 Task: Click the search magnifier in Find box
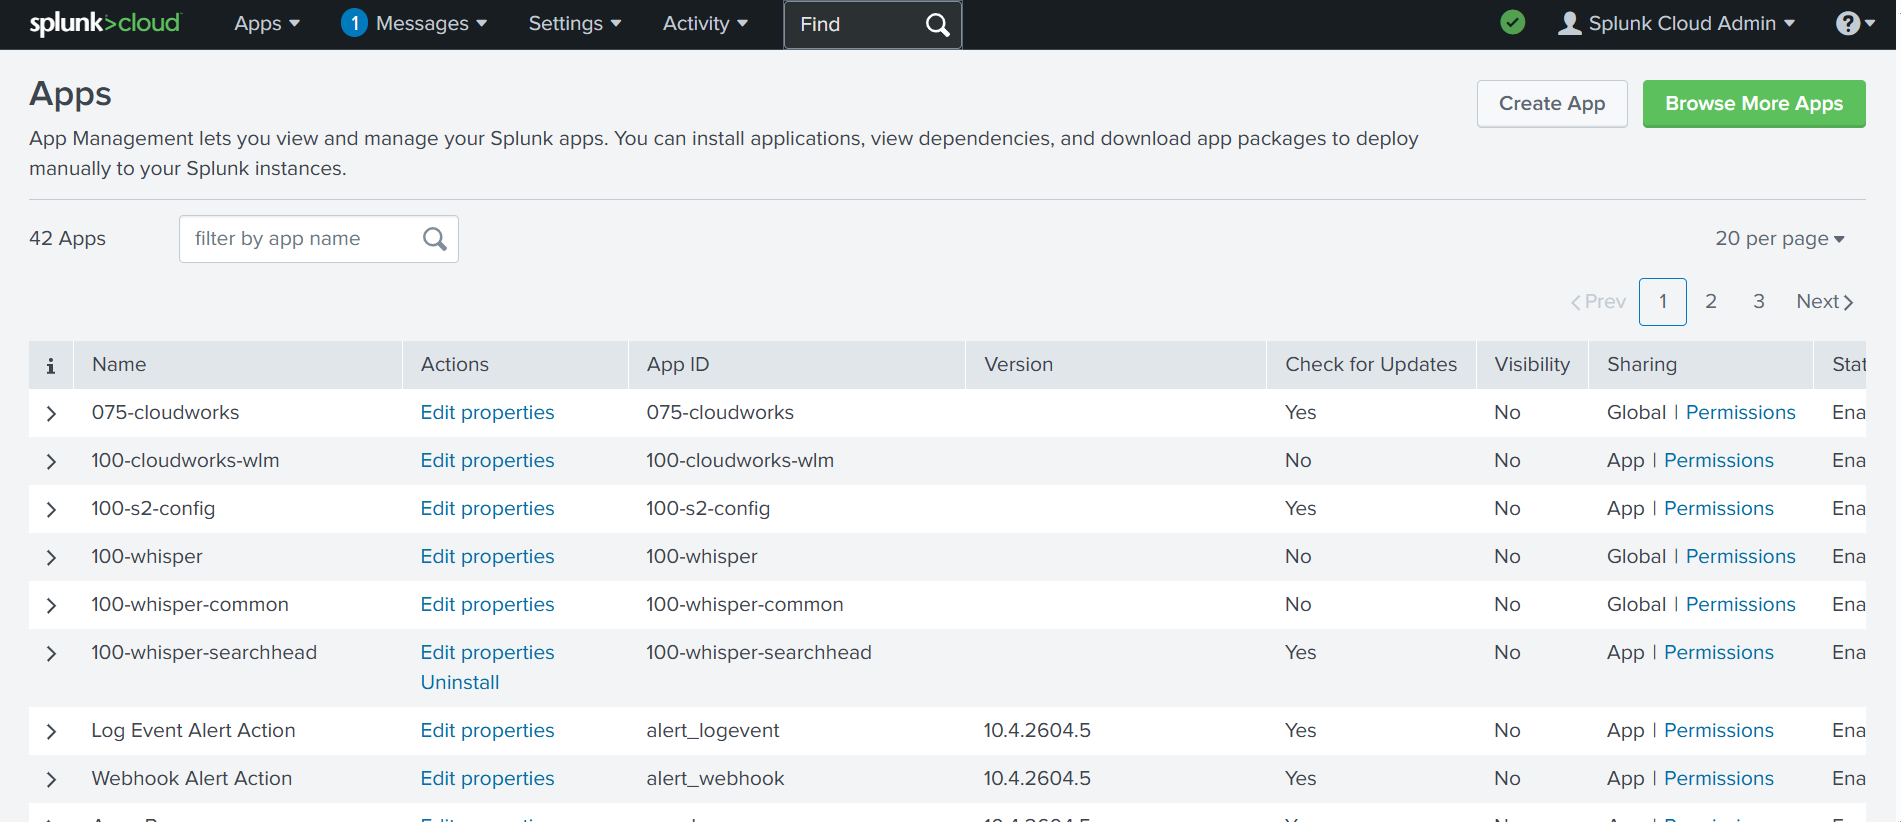point(937,24)
